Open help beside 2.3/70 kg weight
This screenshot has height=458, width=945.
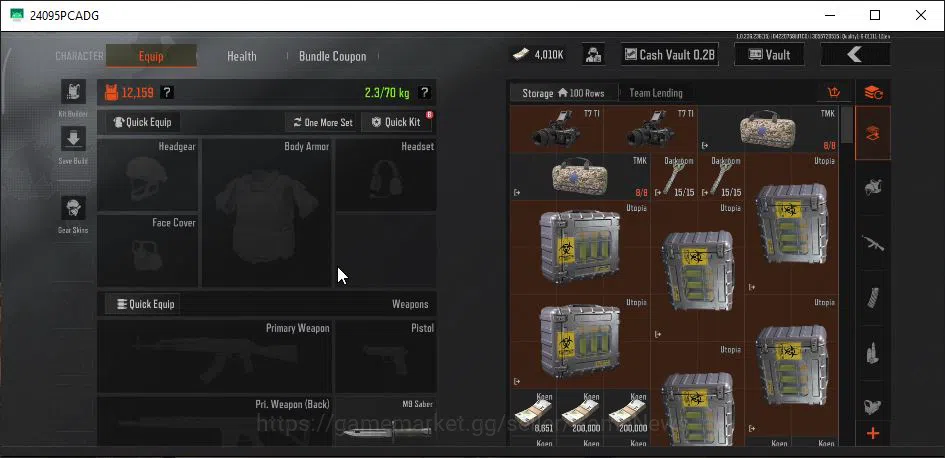(x=424, y=93)
